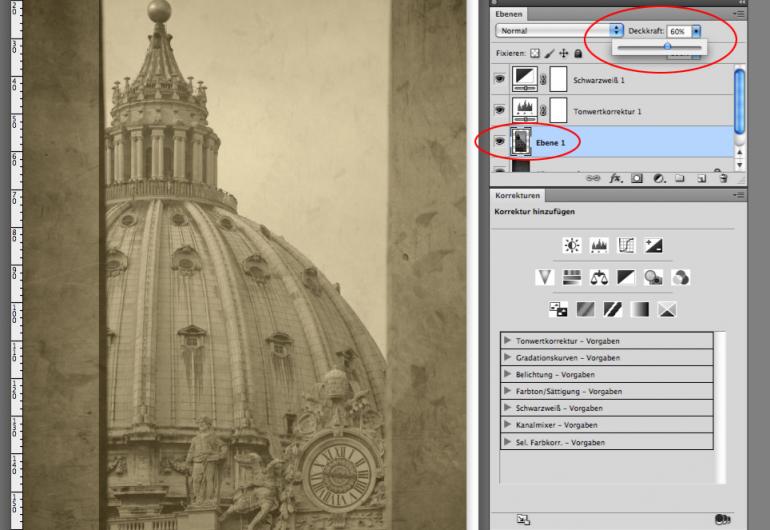This screenshot has height=530, width=770.
Task: Click the Ebenen list scroll down arrow
Action: [740, 165]
